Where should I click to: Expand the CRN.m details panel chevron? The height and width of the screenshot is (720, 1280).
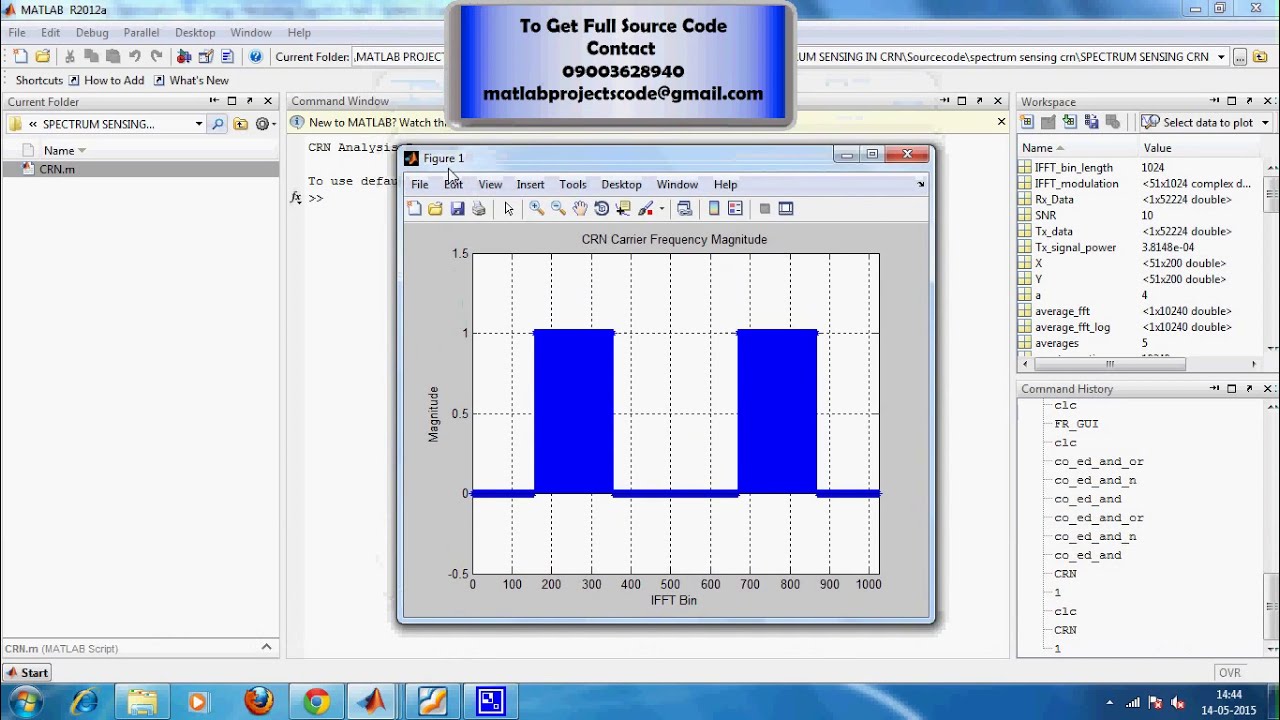pos(266,647)
